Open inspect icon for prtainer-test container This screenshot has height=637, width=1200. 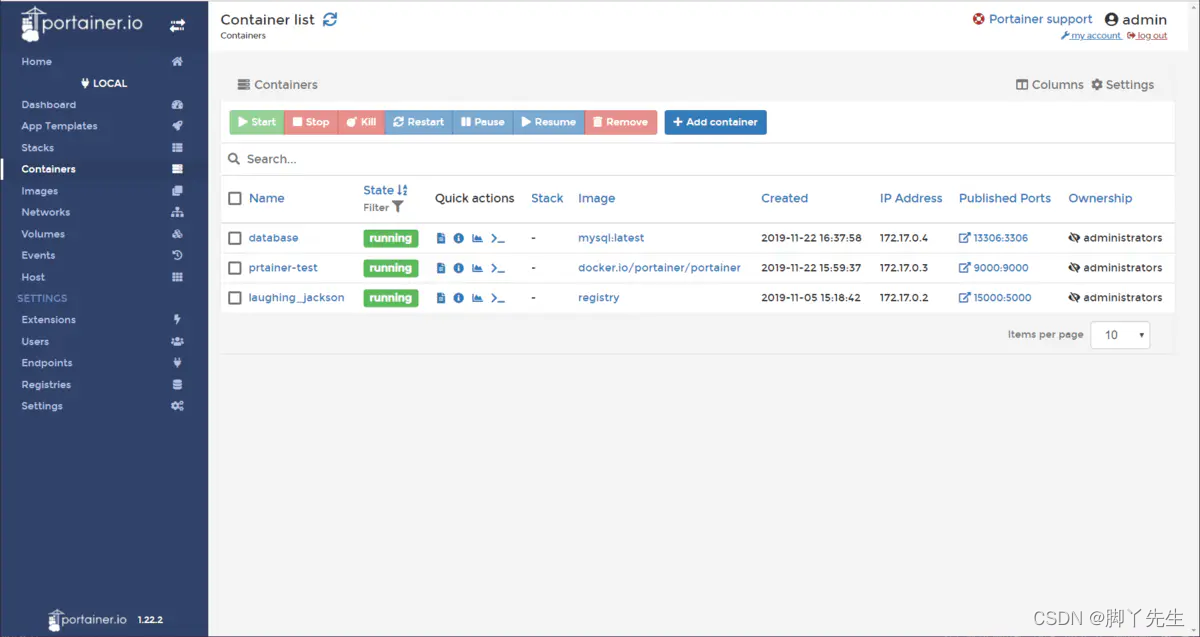458,268
